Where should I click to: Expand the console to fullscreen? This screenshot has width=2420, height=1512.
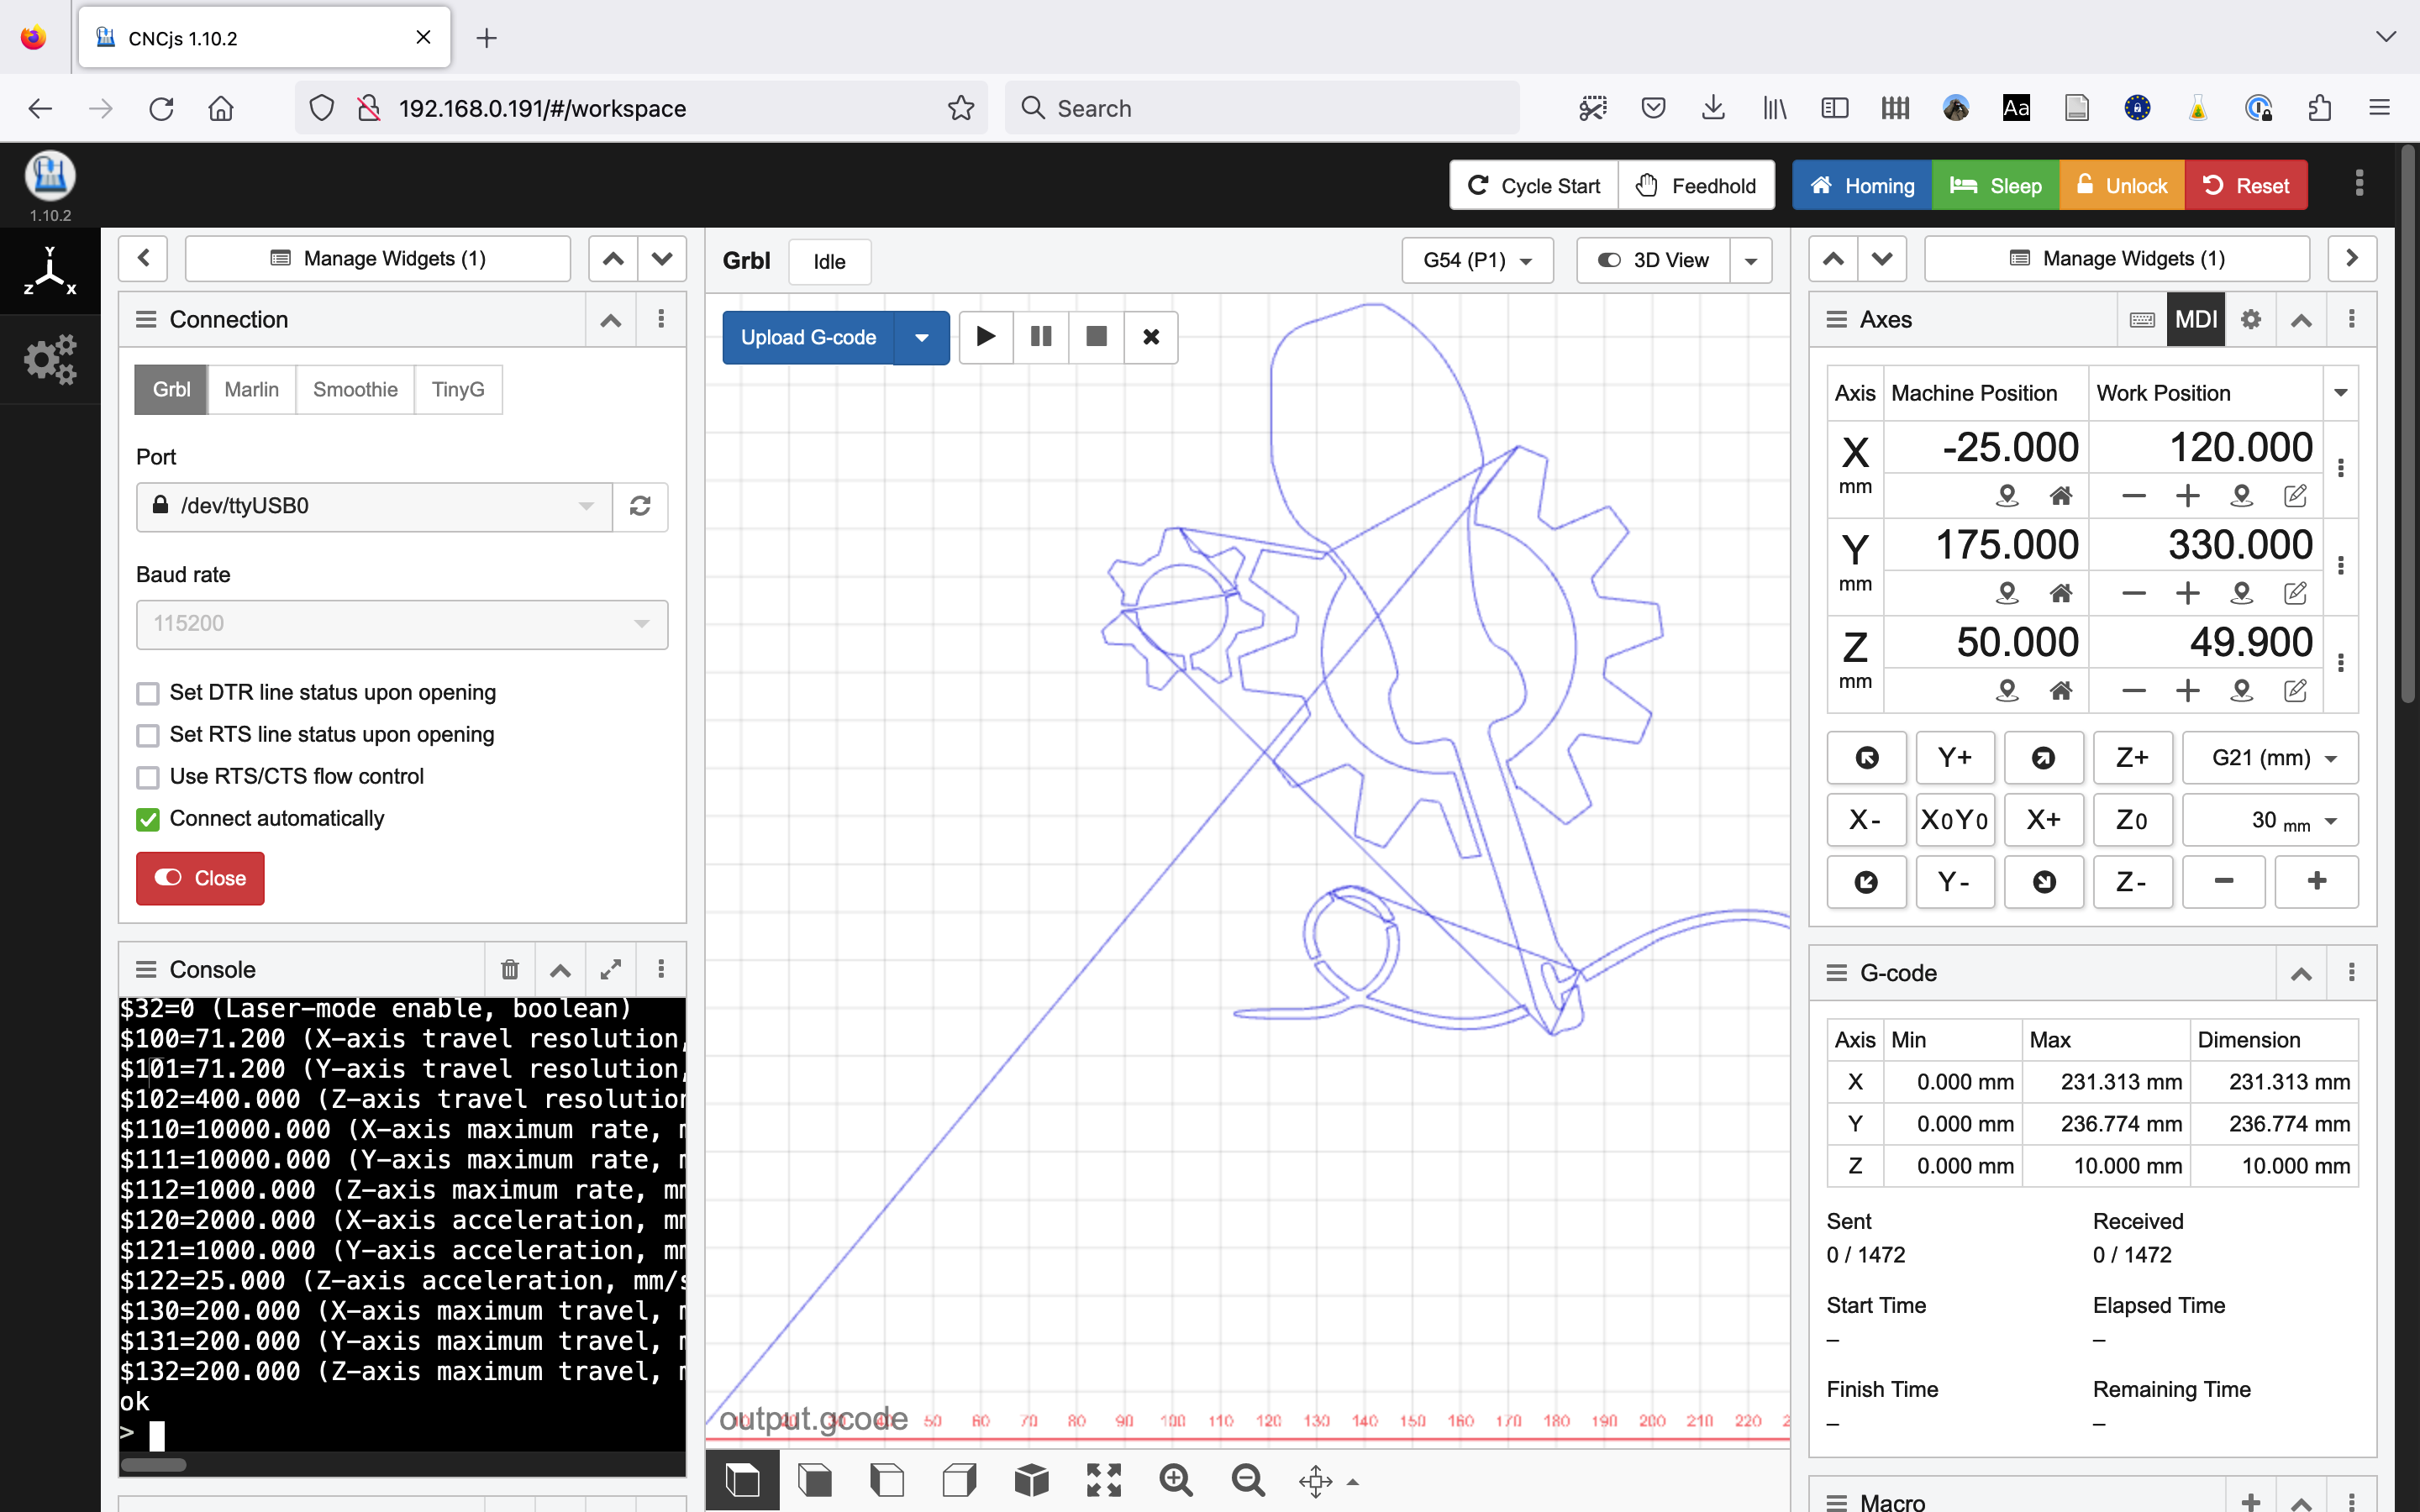[x=611, y=969]
